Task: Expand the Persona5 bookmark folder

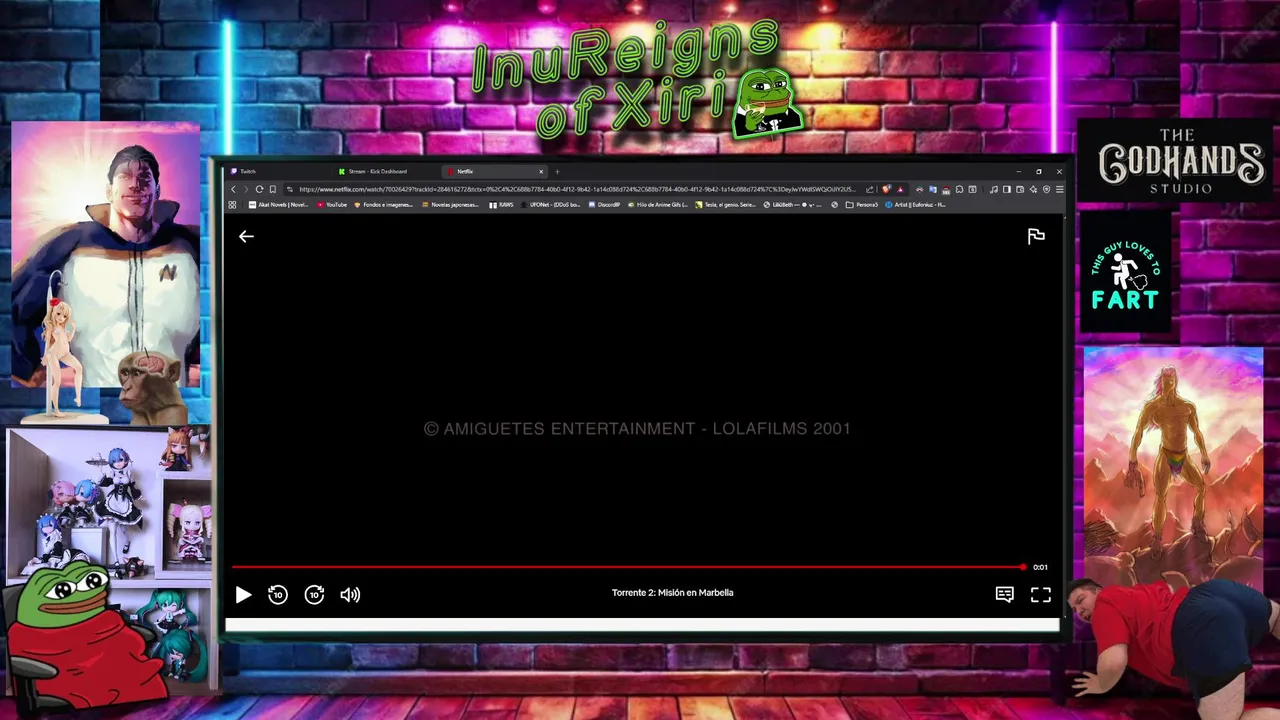Action: tap(861, 205)
